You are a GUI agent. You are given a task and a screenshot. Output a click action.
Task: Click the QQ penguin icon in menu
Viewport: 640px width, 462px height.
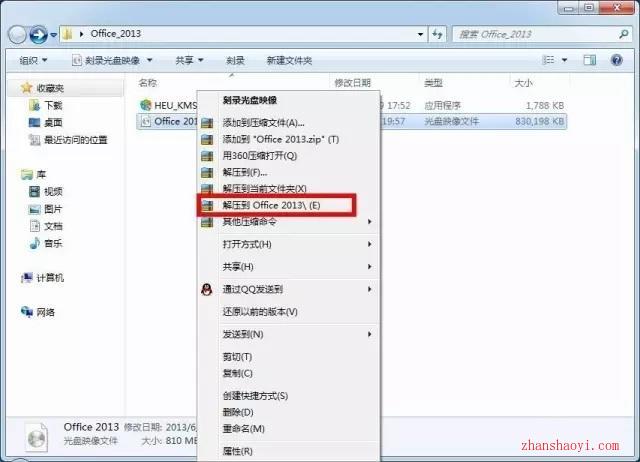click(x=207, y=289)
